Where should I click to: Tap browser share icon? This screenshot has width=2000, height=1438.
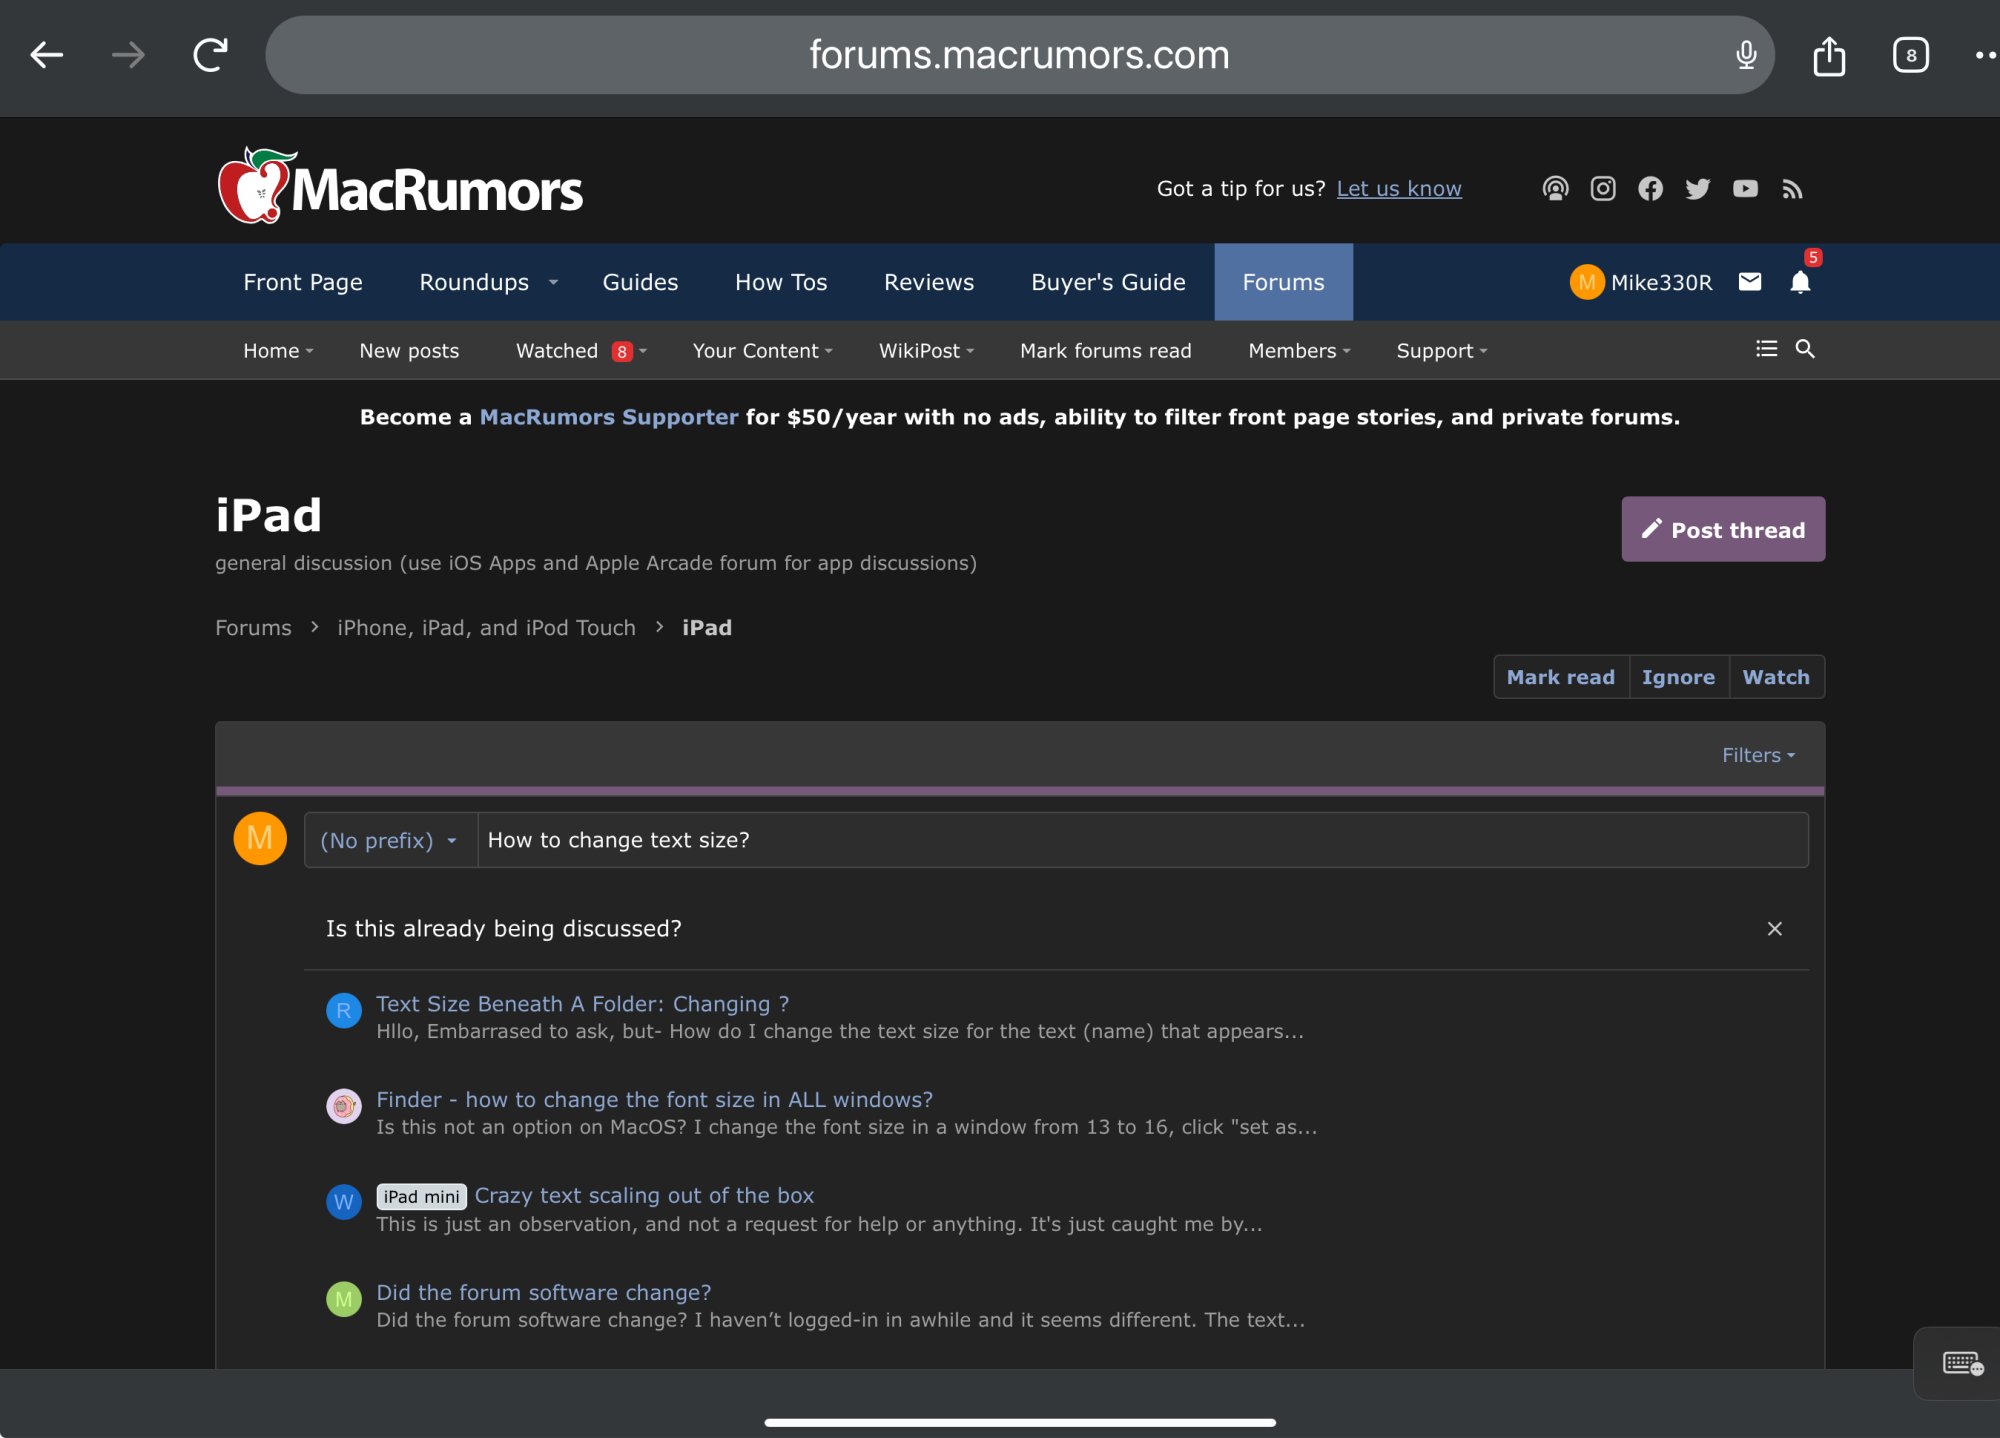1829,55
